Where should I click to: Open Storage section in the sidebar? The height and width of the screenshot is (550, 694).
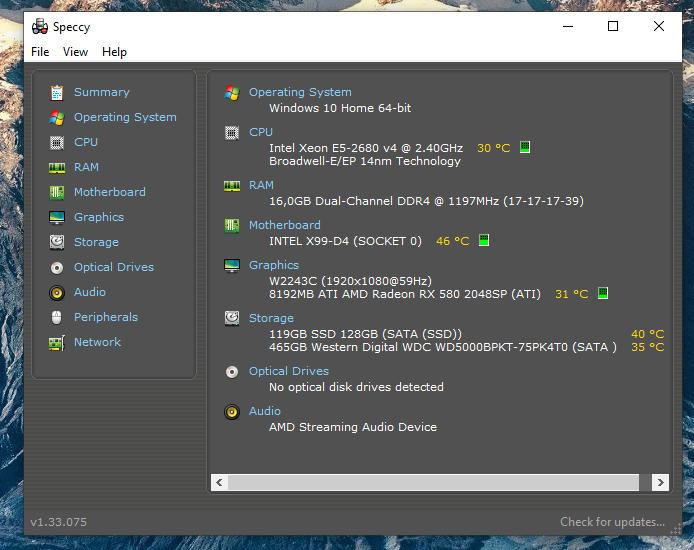coord(96,242)
